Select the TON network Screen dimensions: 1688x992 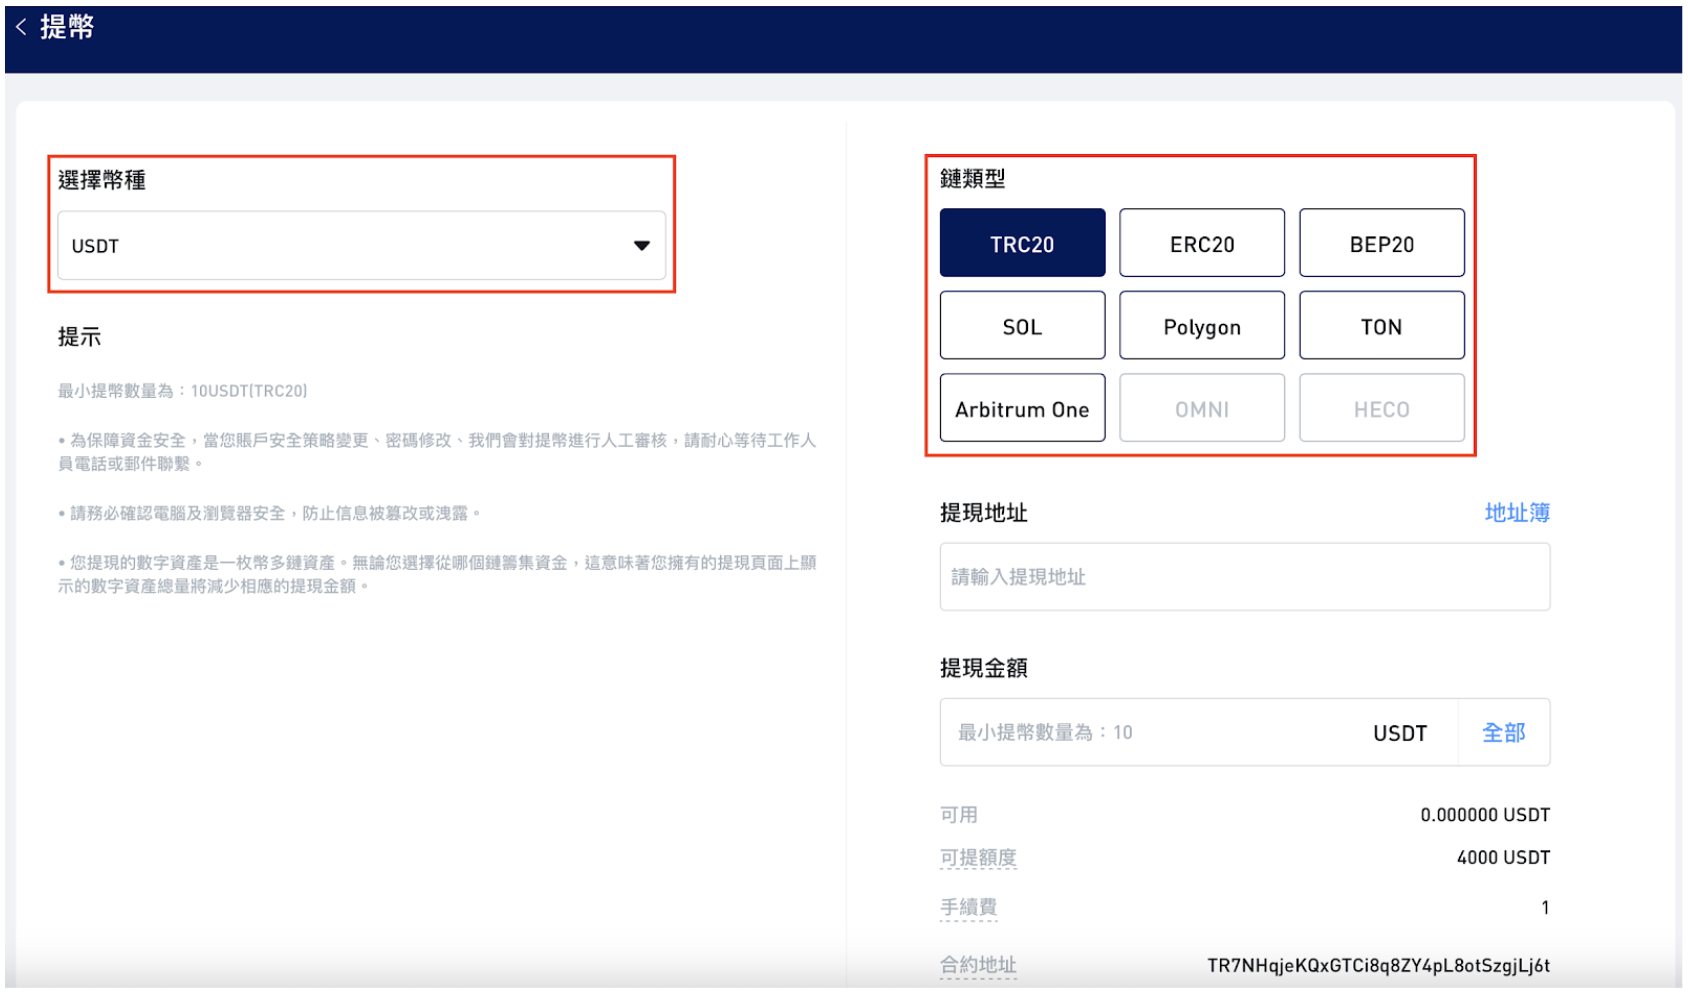(x=1381, y=327)
